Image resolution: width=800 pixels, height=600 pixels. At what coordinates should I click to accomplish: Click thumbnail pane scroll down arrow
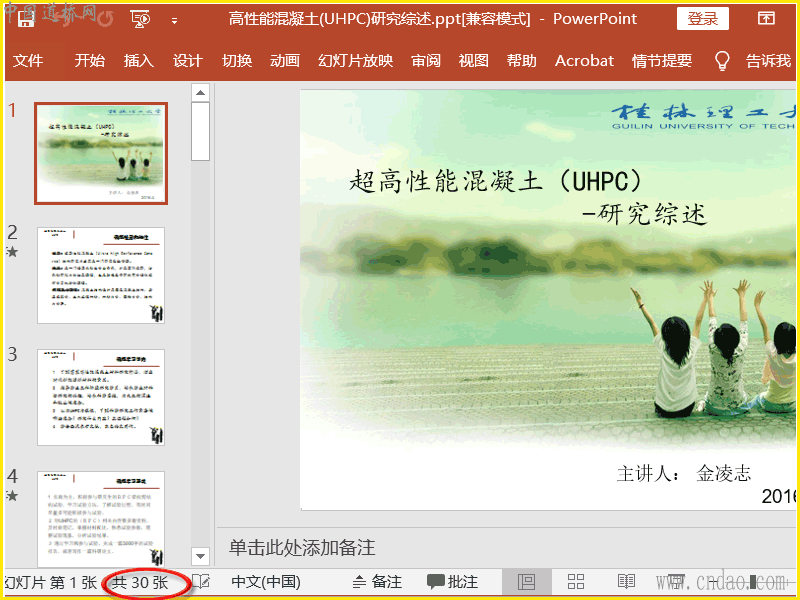201,556
